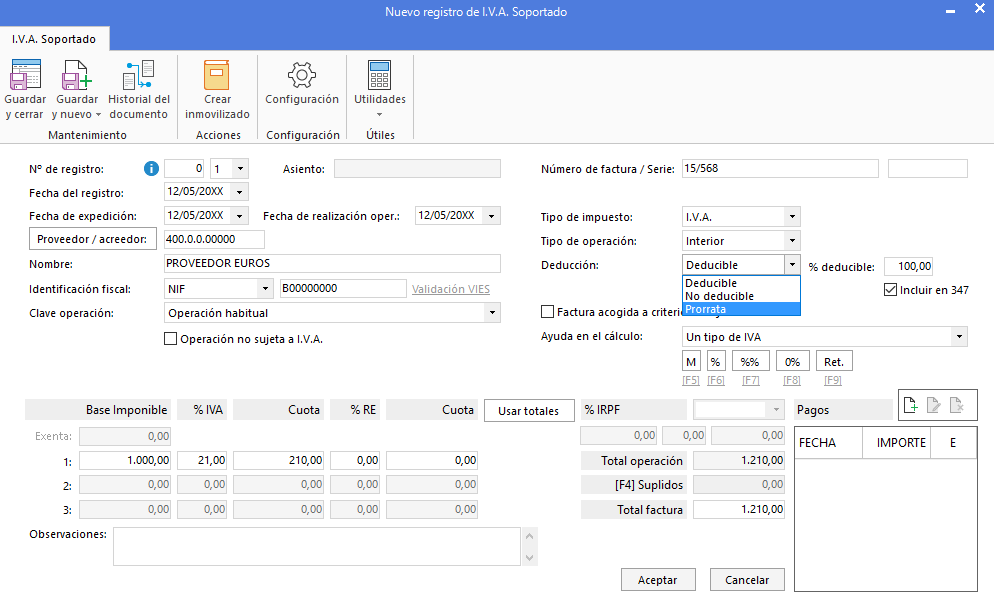Click the M calculation button

tap(691, 362)
